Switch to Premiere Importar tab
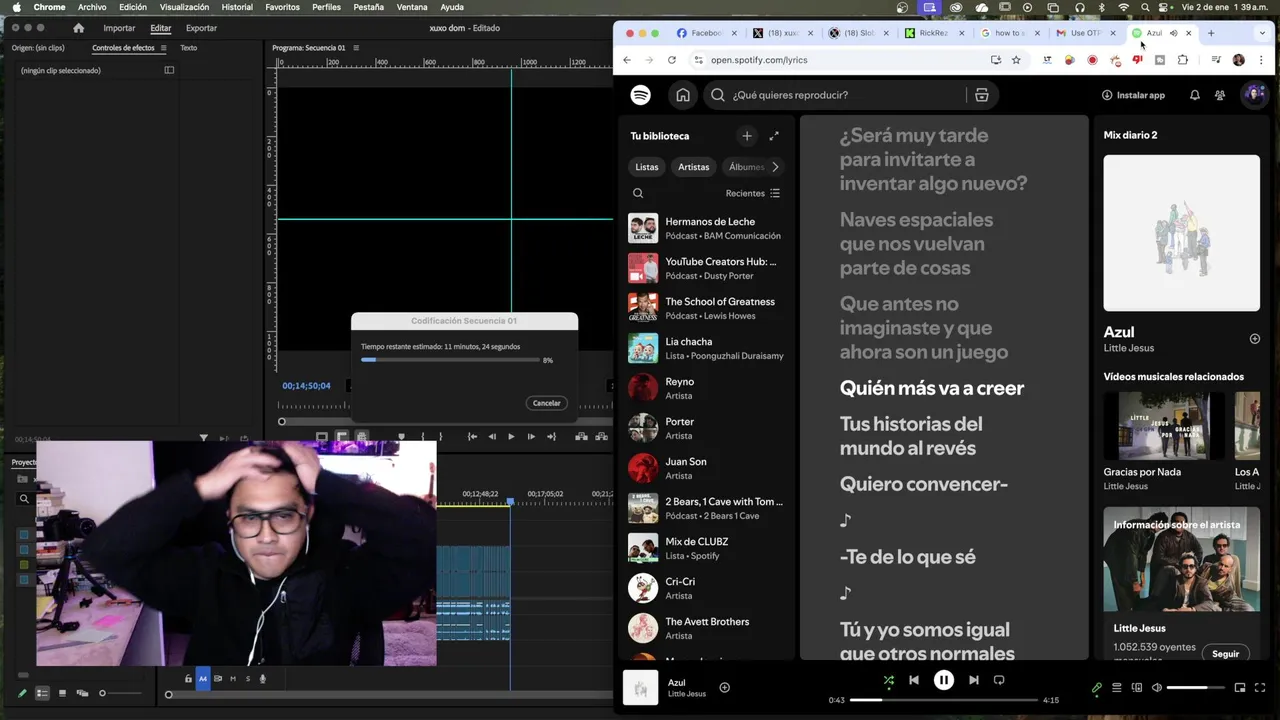Viewport: 1280px width, 720px height. 119,28
